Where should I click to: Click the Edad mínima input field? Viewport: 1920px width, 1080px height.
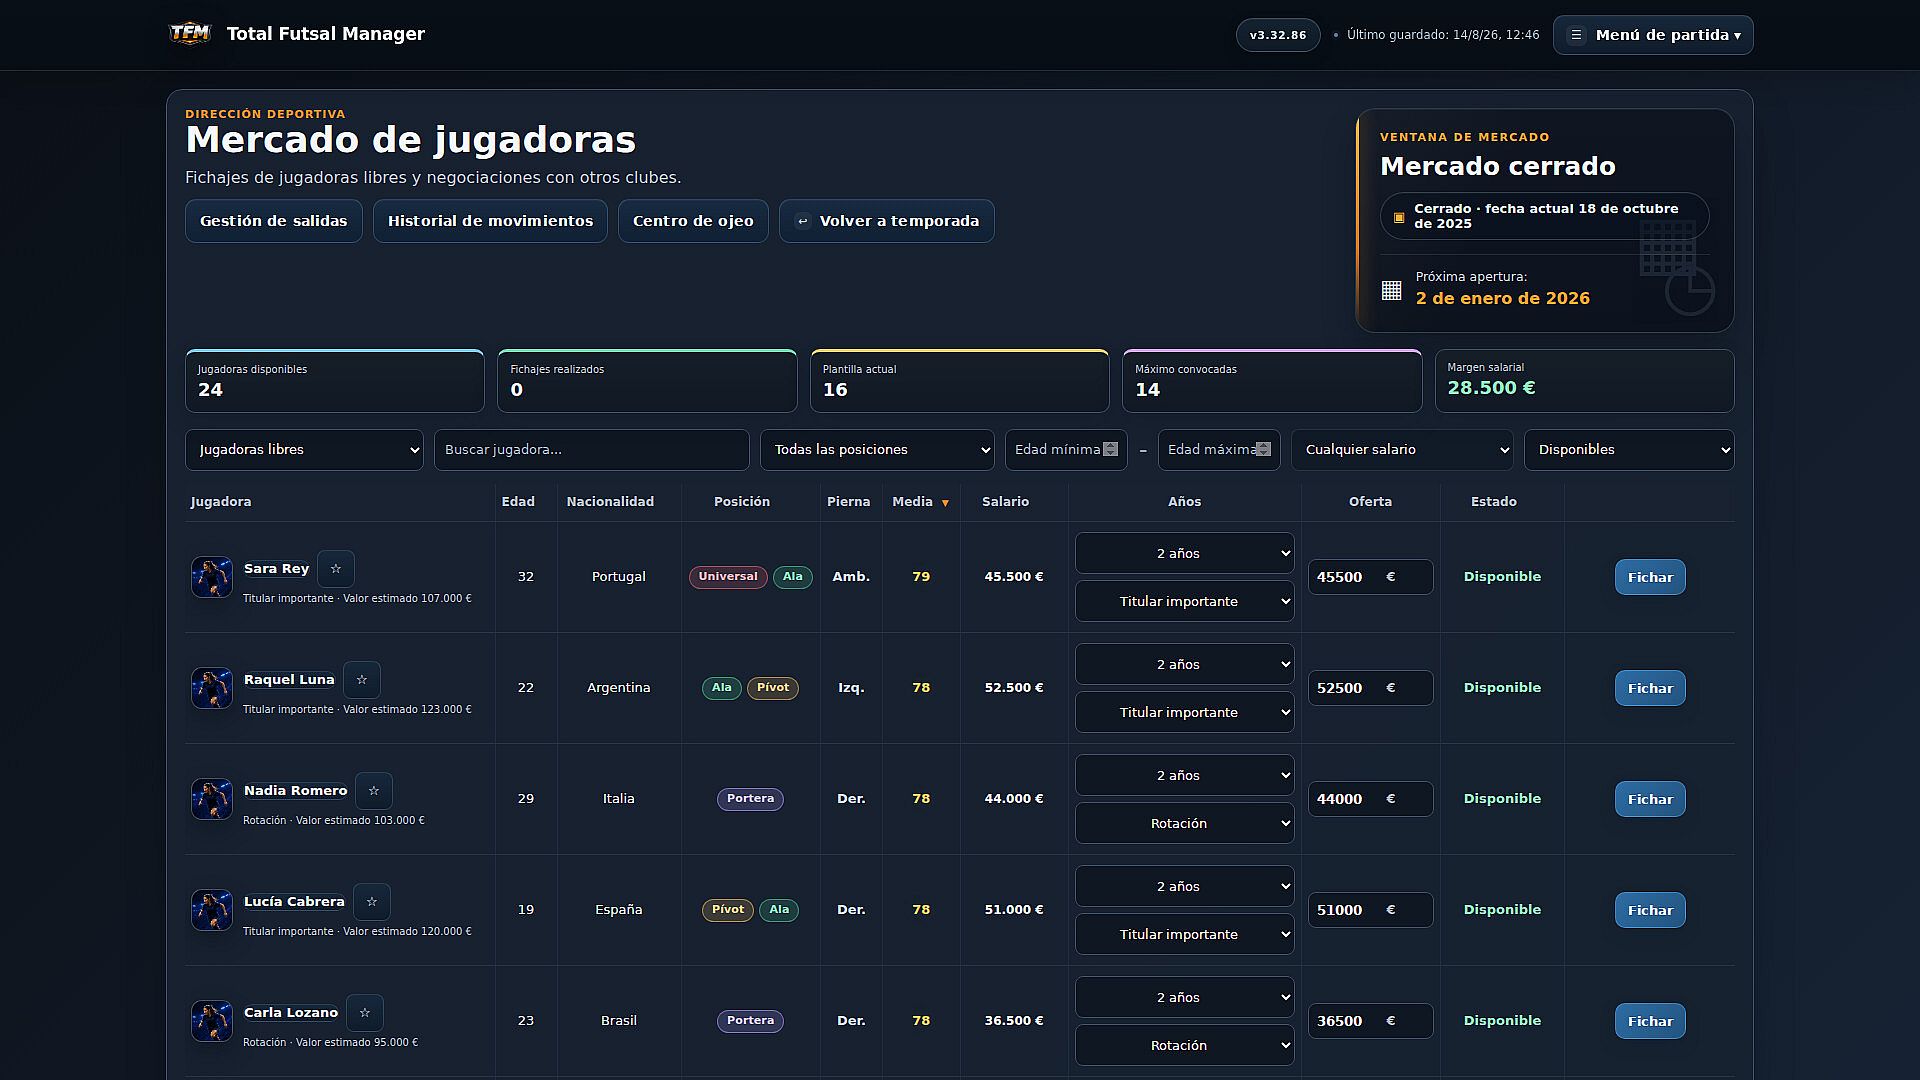[1066, 450]
